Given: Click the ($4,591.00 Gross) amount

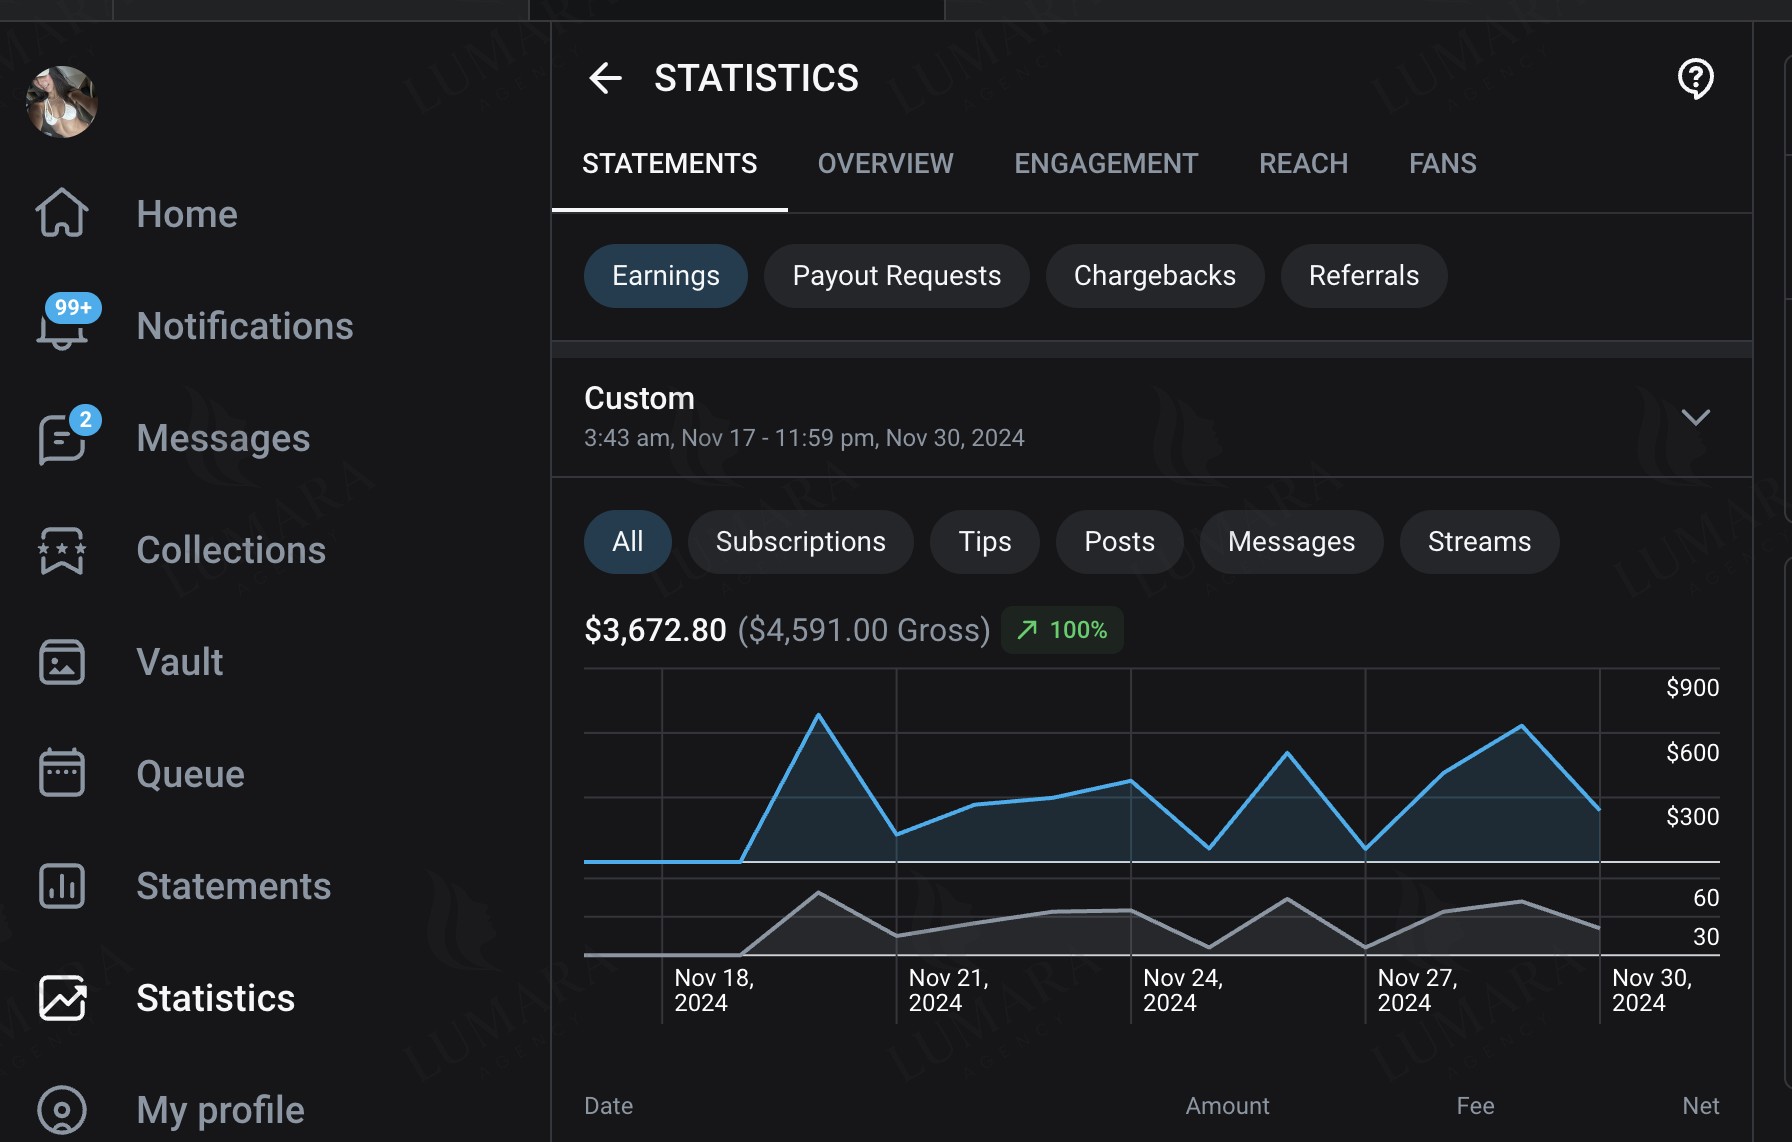Looking at the screenshot, I should pyautogui.click(x=864, y=630).
